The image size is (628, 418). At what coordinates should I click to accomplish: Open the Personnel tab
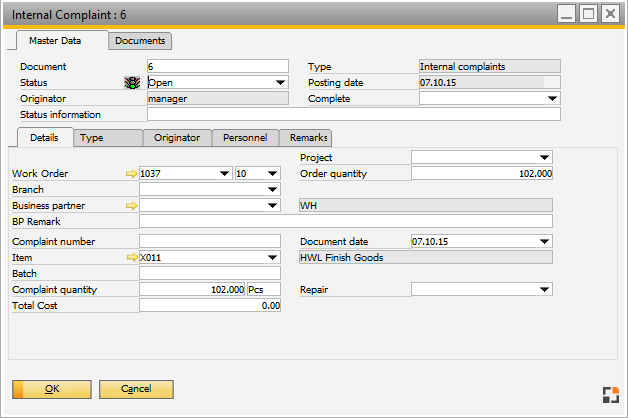[x=244, y=138]
